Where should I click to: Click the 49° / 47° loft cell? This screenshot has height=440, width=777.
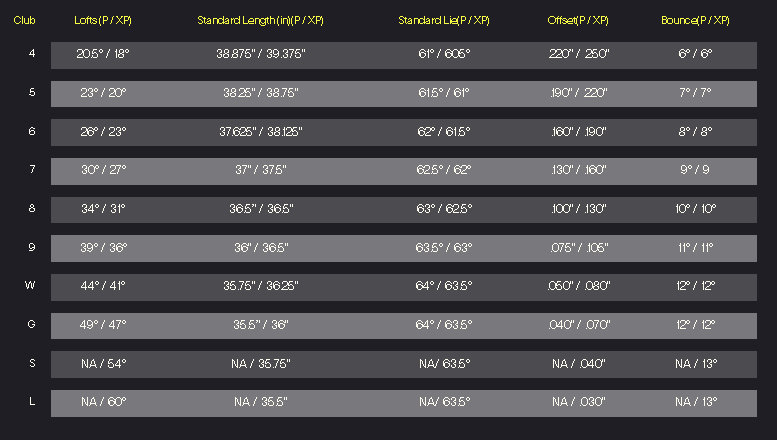tap(103, 325)
